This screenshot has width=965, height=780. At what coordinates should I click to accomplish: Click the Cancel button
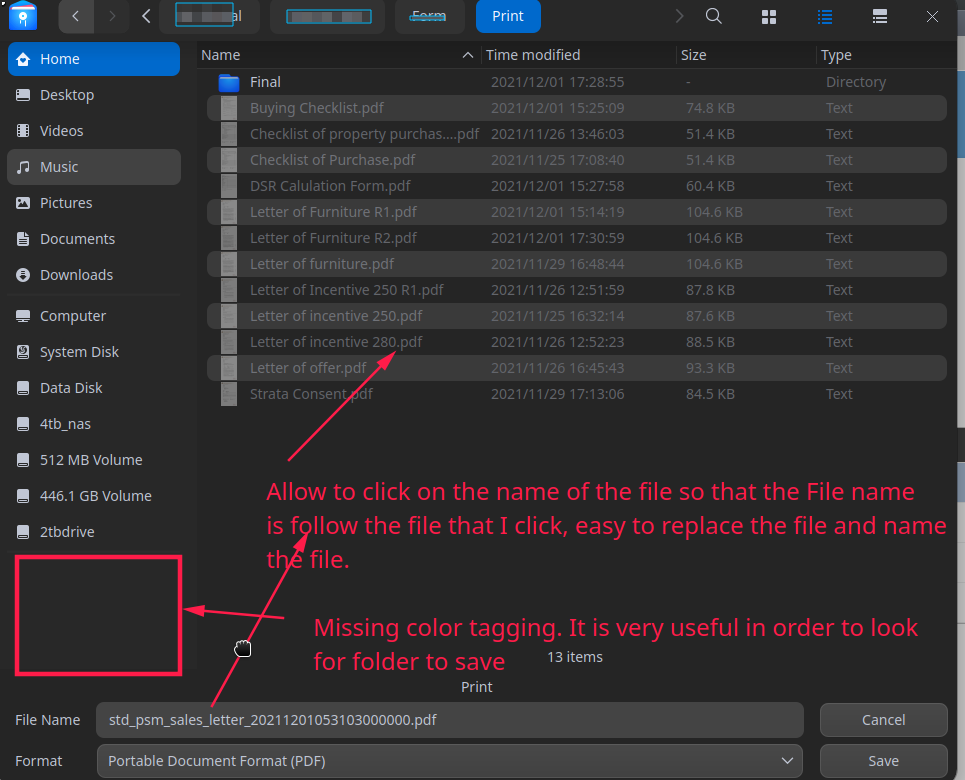tap(883, 720)
